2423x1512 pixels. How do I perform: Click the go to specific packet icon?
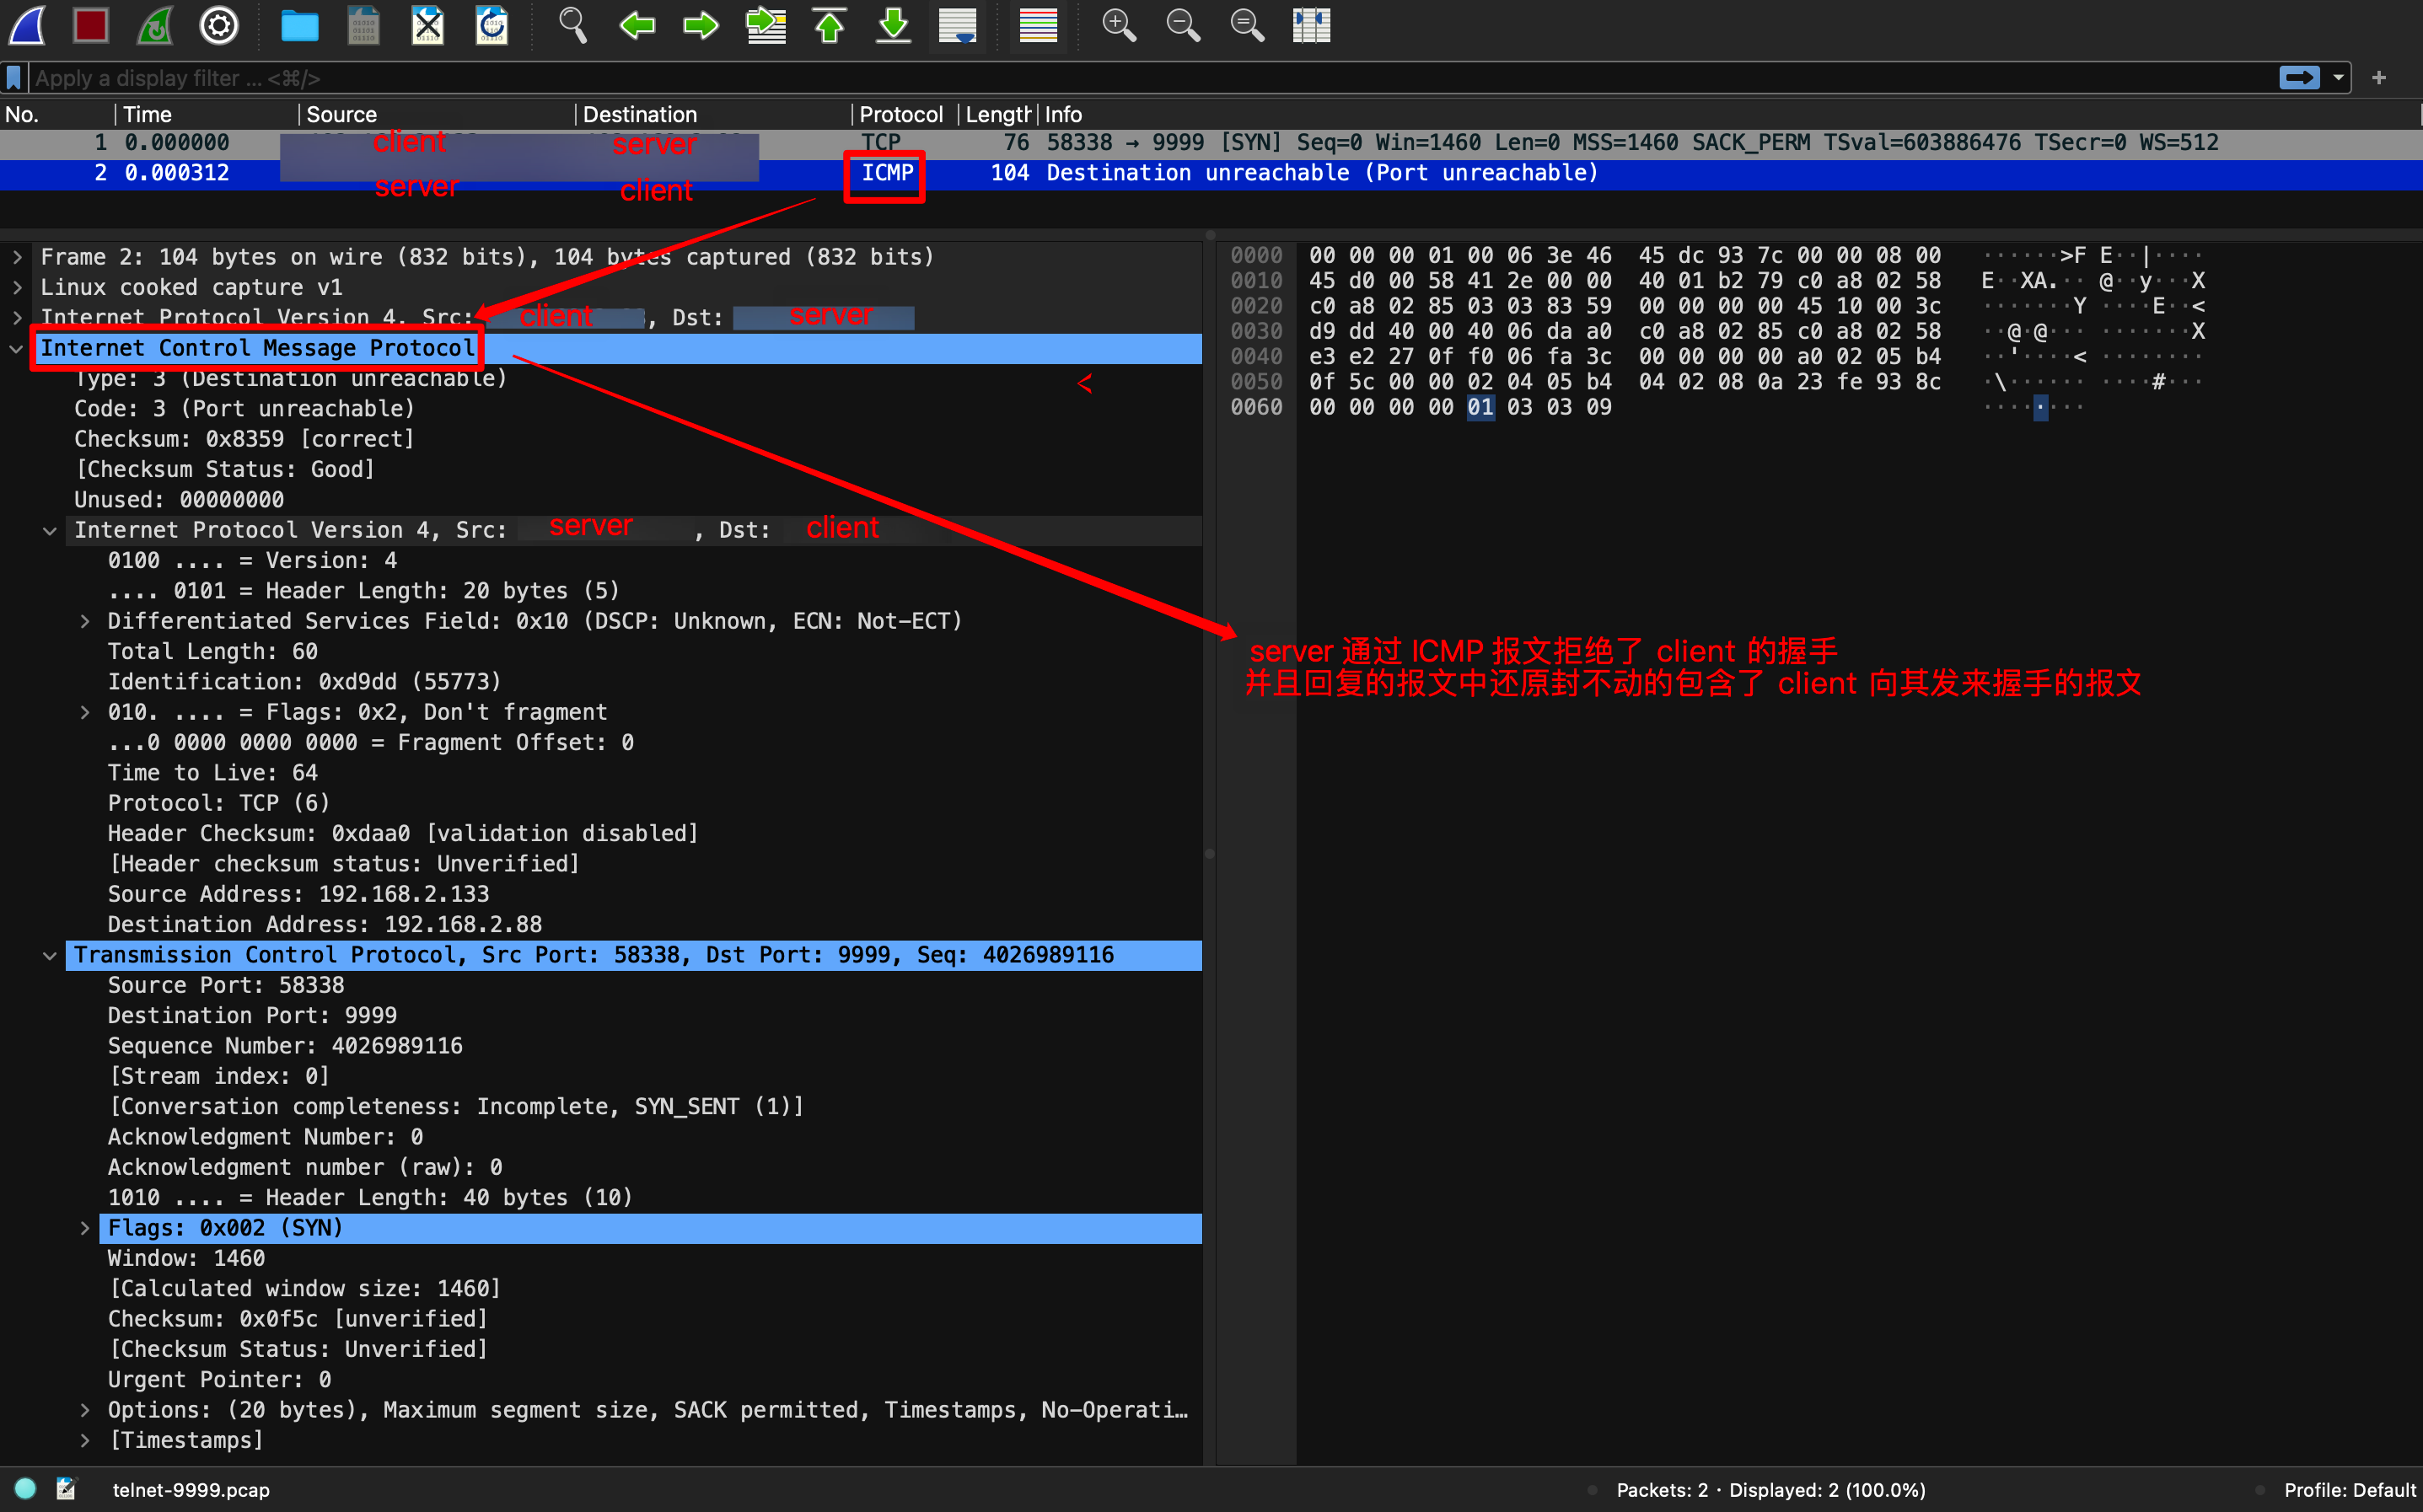pos(765,25)
